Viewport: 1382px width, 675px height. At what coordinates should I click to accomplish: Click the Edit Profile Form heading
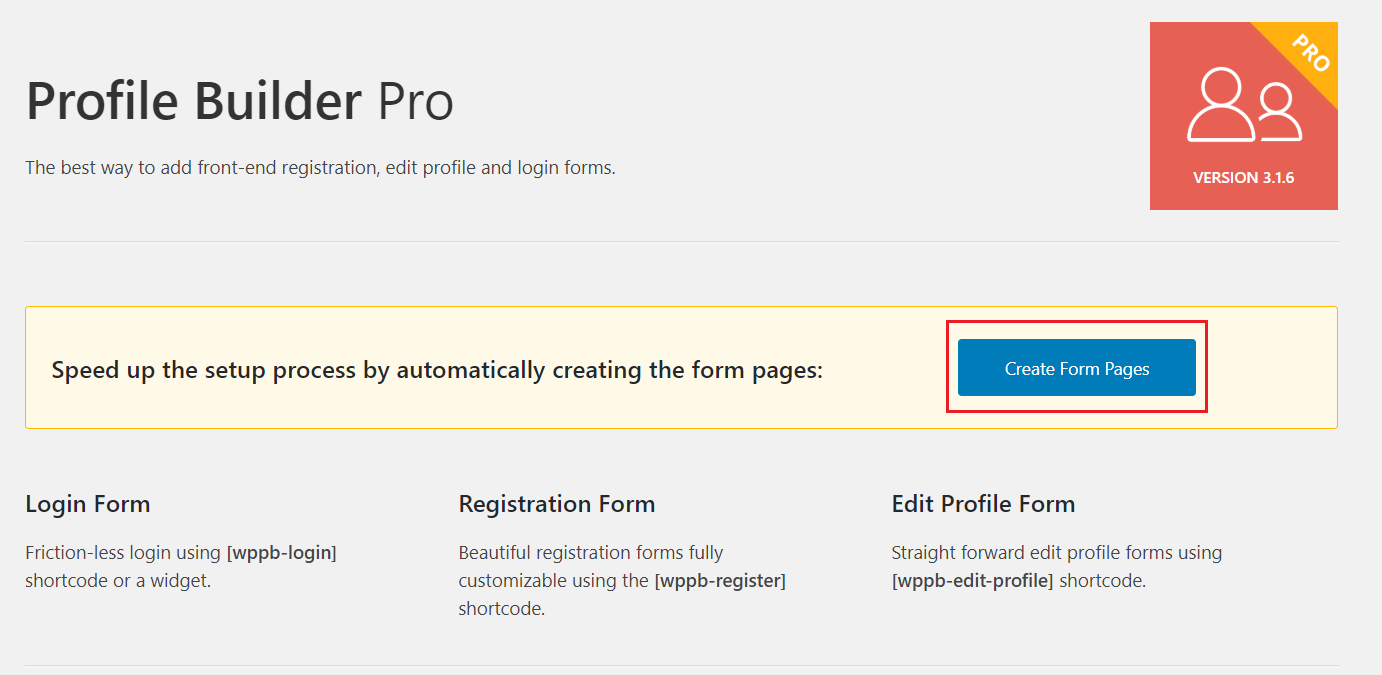(983, 504)
